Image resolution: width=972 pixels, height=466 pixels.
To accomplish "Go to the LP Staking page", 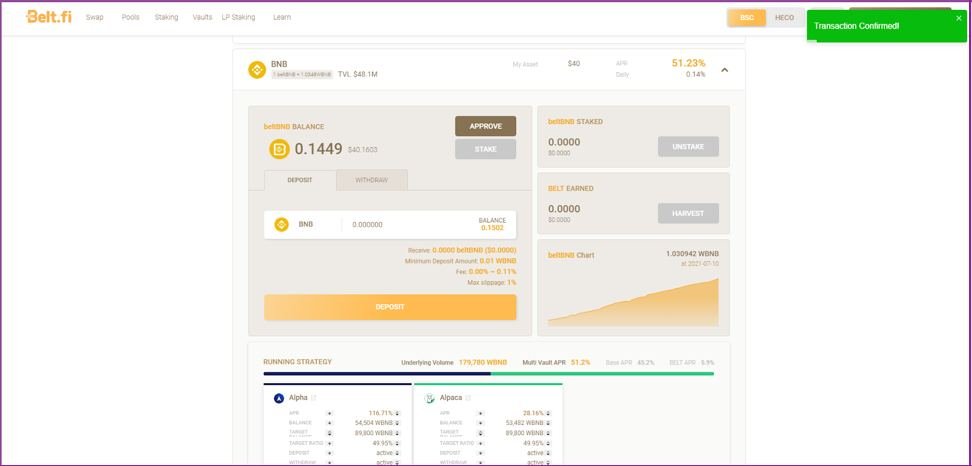I will click(237, 17).
